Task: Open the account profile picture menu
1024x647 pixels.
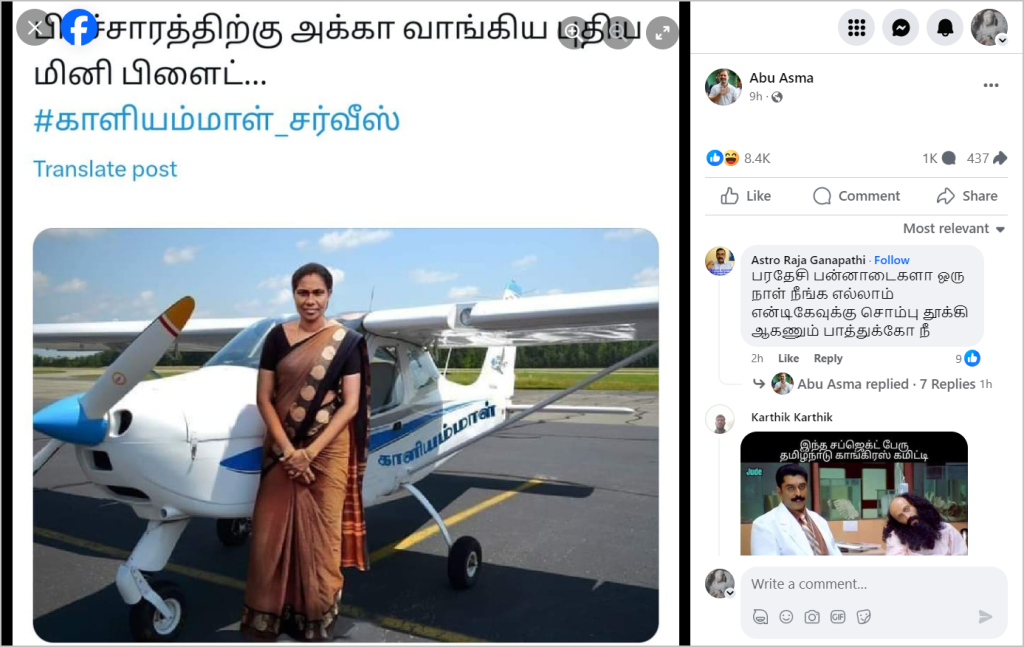Action: click(989, 27)
